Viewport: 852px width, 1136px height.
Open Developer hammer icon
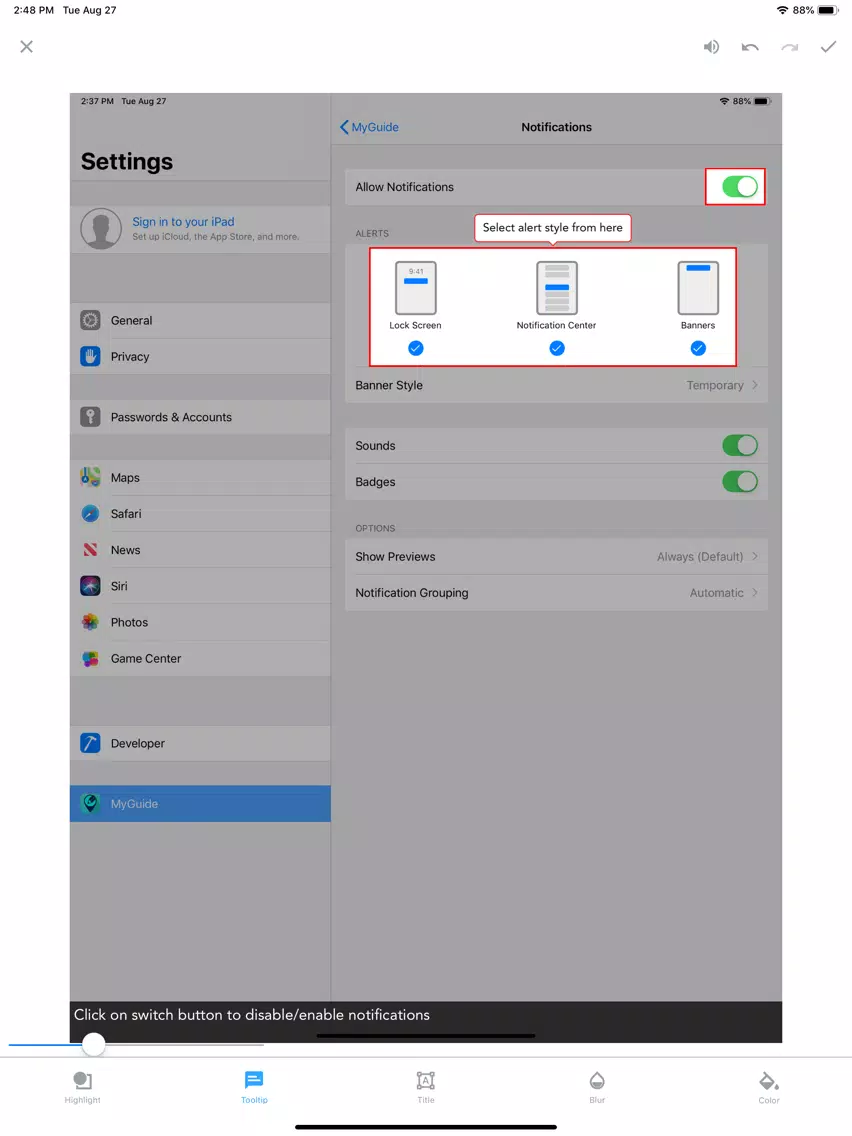coord(91,743)
